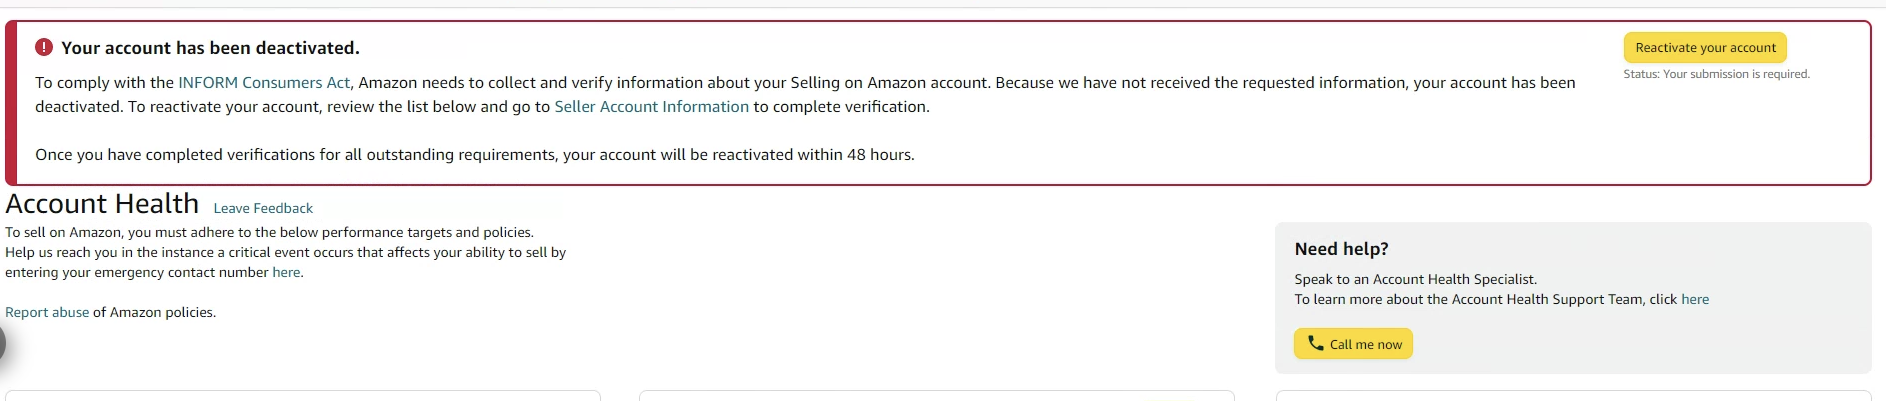Screen dimensions: 1886x401
Task: Click the dark circular widget at left edge
Action: 2,343
